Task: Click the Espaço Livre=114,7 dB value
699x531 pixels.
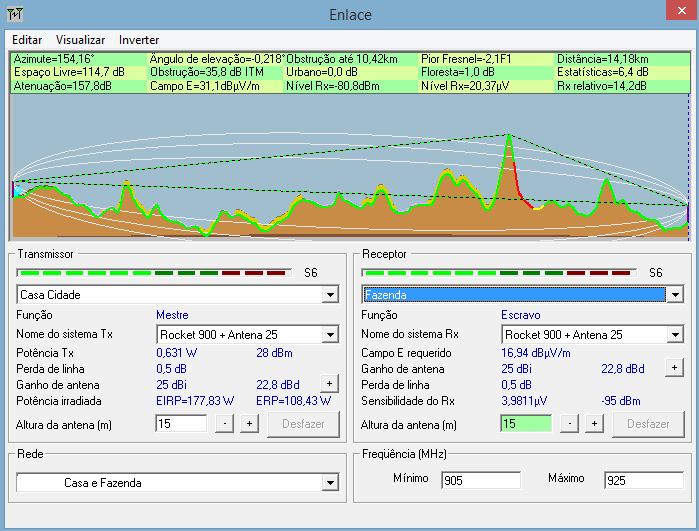Action: pyautogui.click(x=69, y=72)
